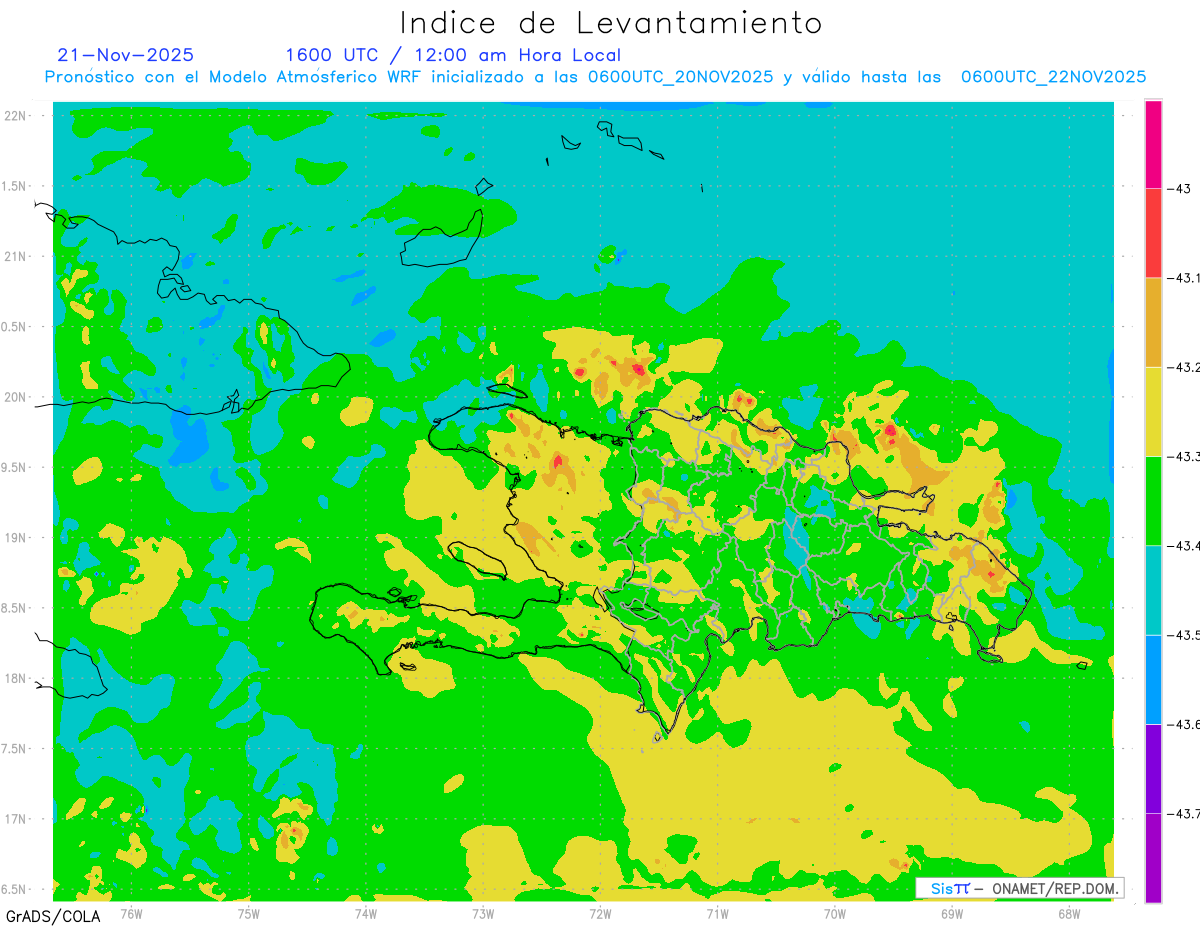Click the '76W' longitude label

point(131,913)
